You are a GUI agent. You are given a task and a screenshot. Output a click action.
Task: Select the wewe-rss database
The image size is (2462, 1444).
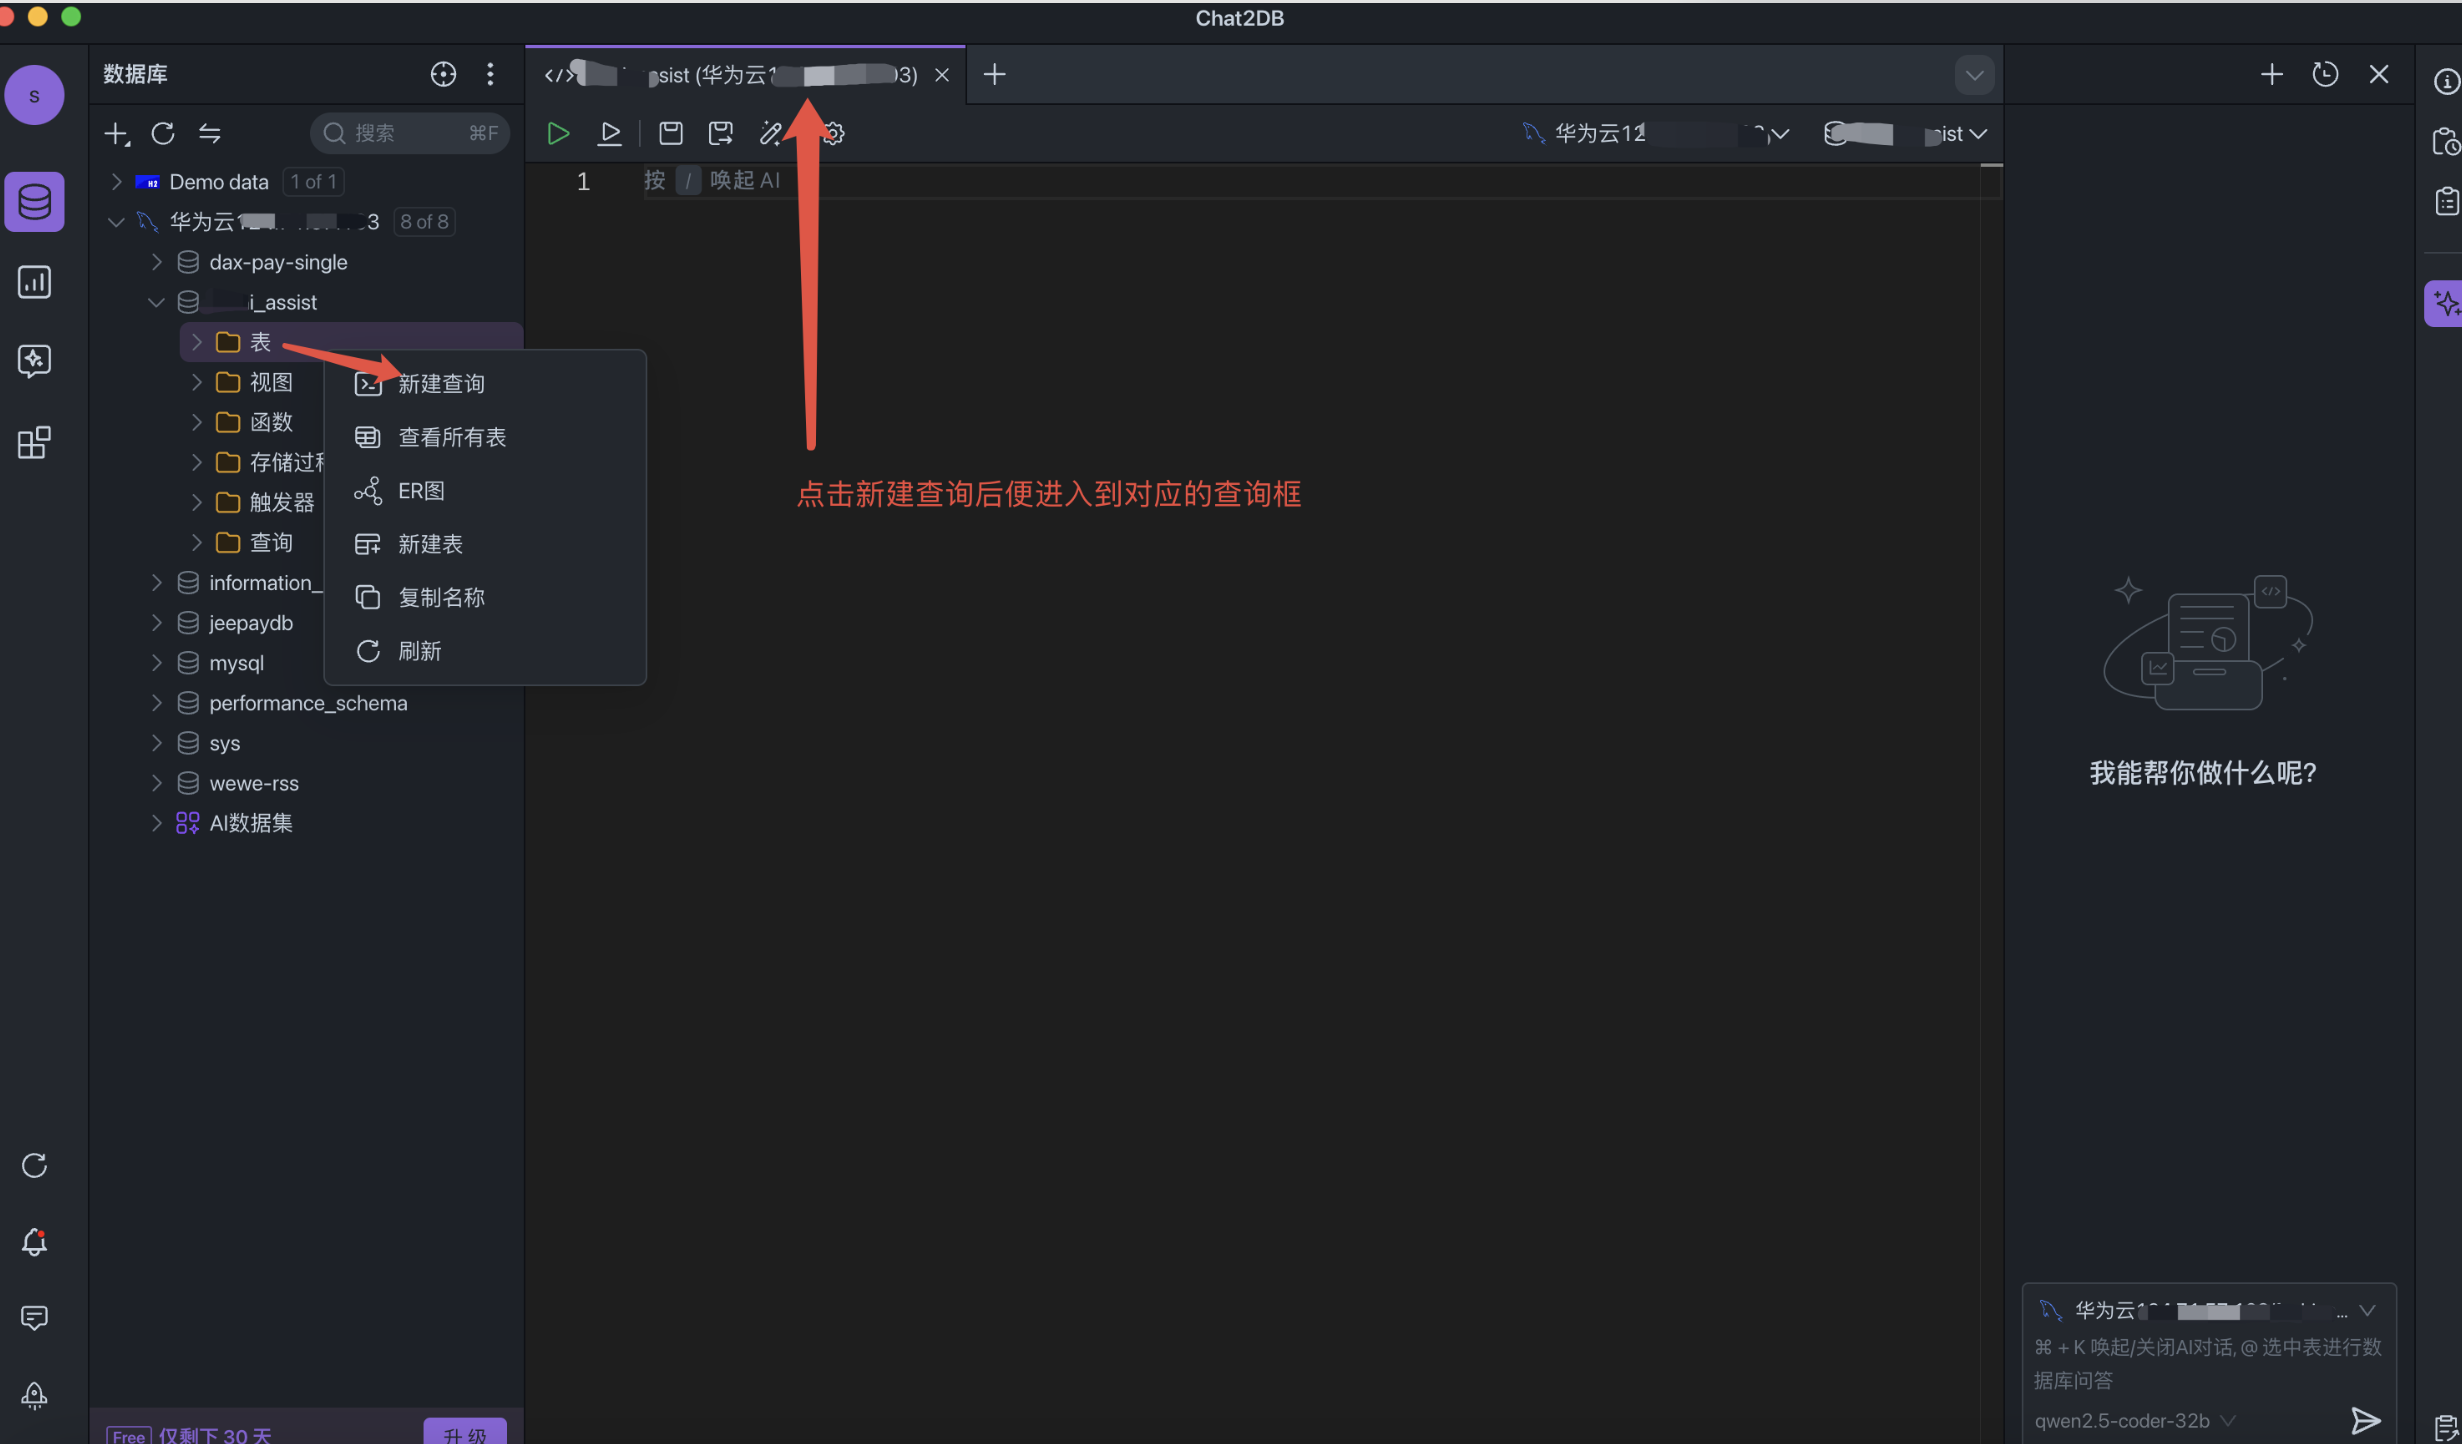pos(254,783)
